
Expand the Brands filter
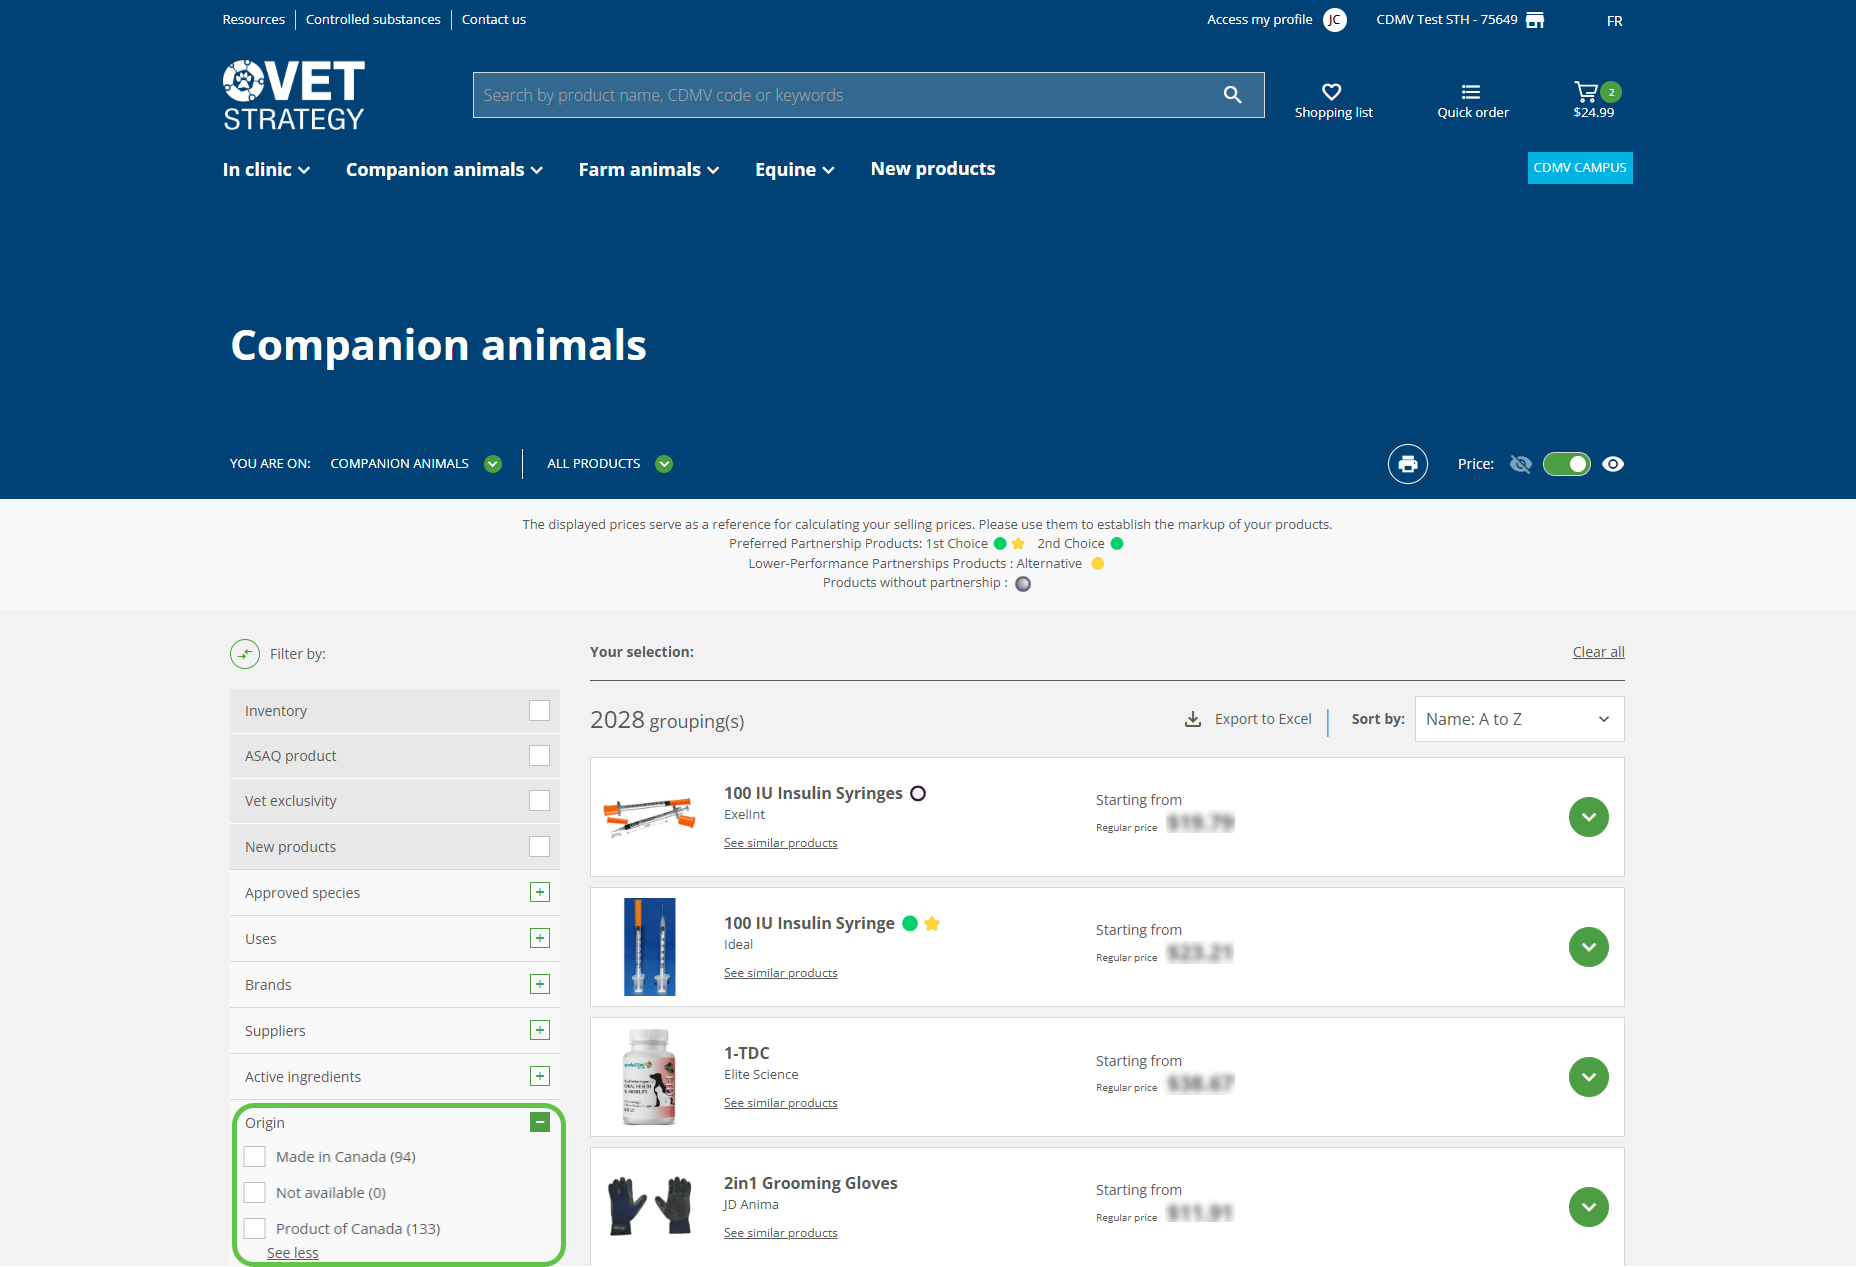pyautogui.click(x=539, y=985)
